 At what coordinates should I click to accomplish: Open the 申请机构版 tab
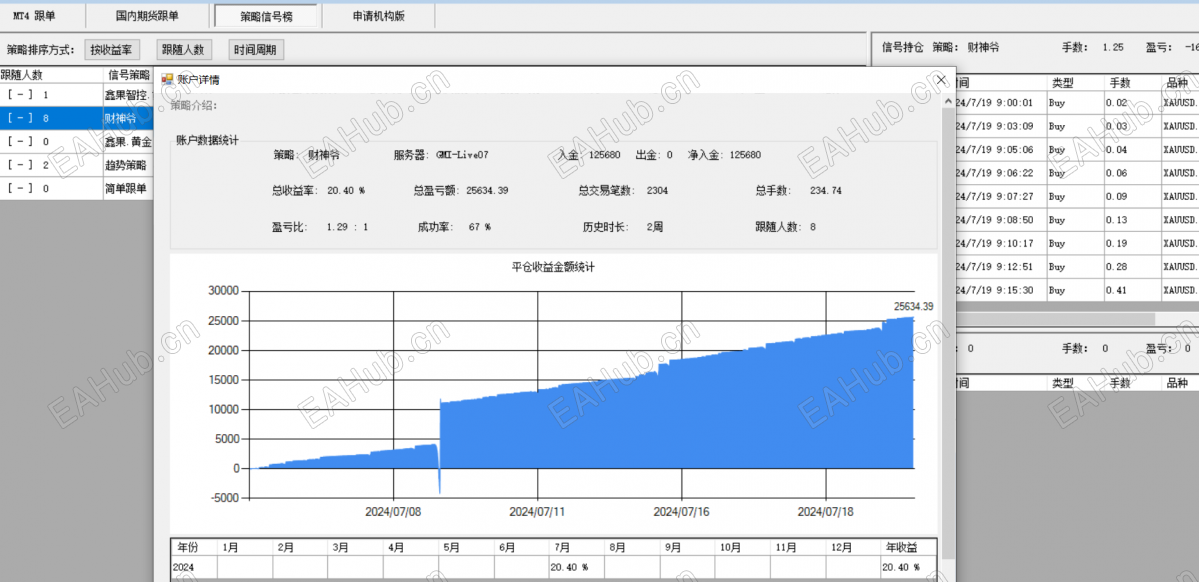[x=379, y=15]
